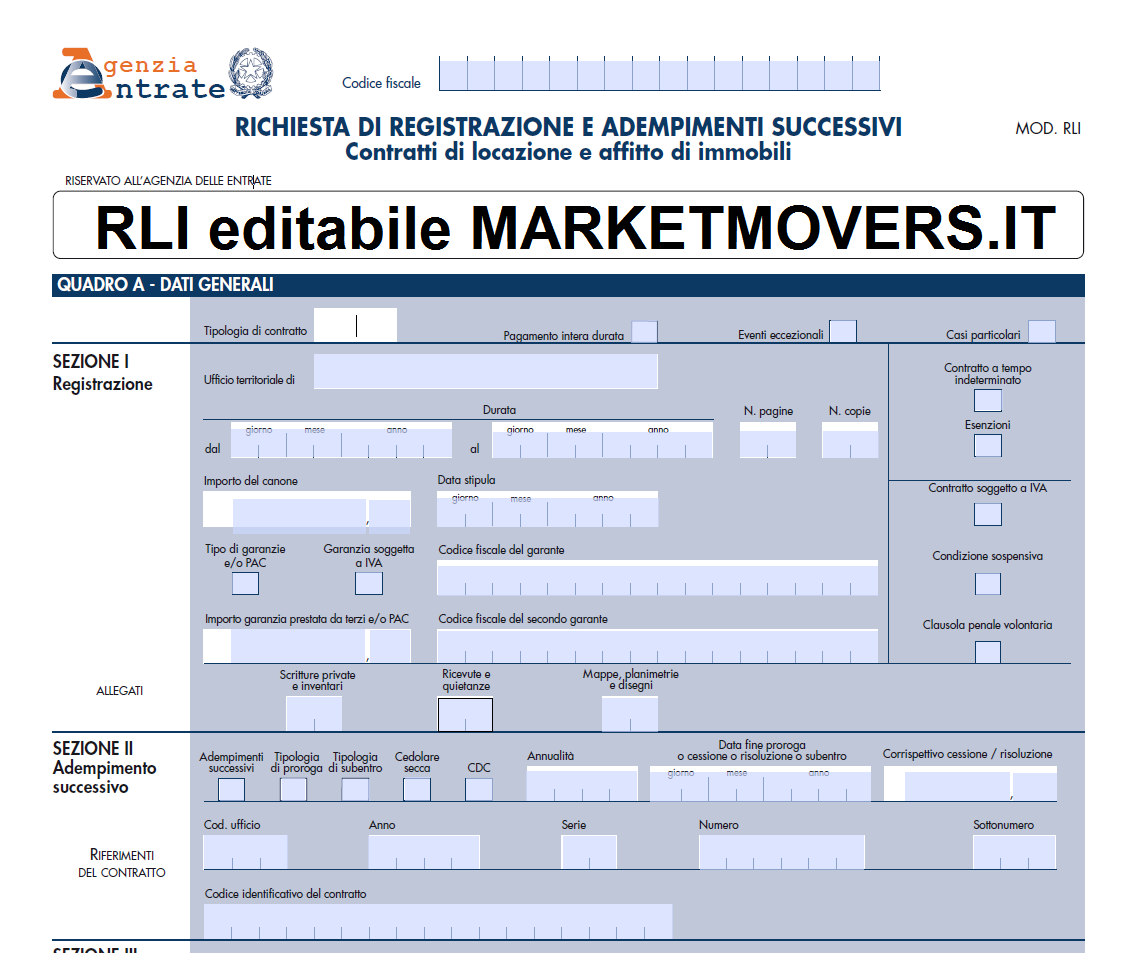This screenshot has height=953, width=1135.
Task: Check the Contratto a tempo indeterminato box
Action: (x=987, y=400)
